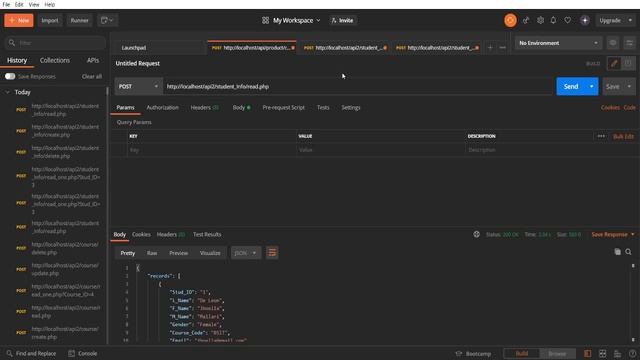
Task: Open the request Settings tab
Action: tap(351, 107)
